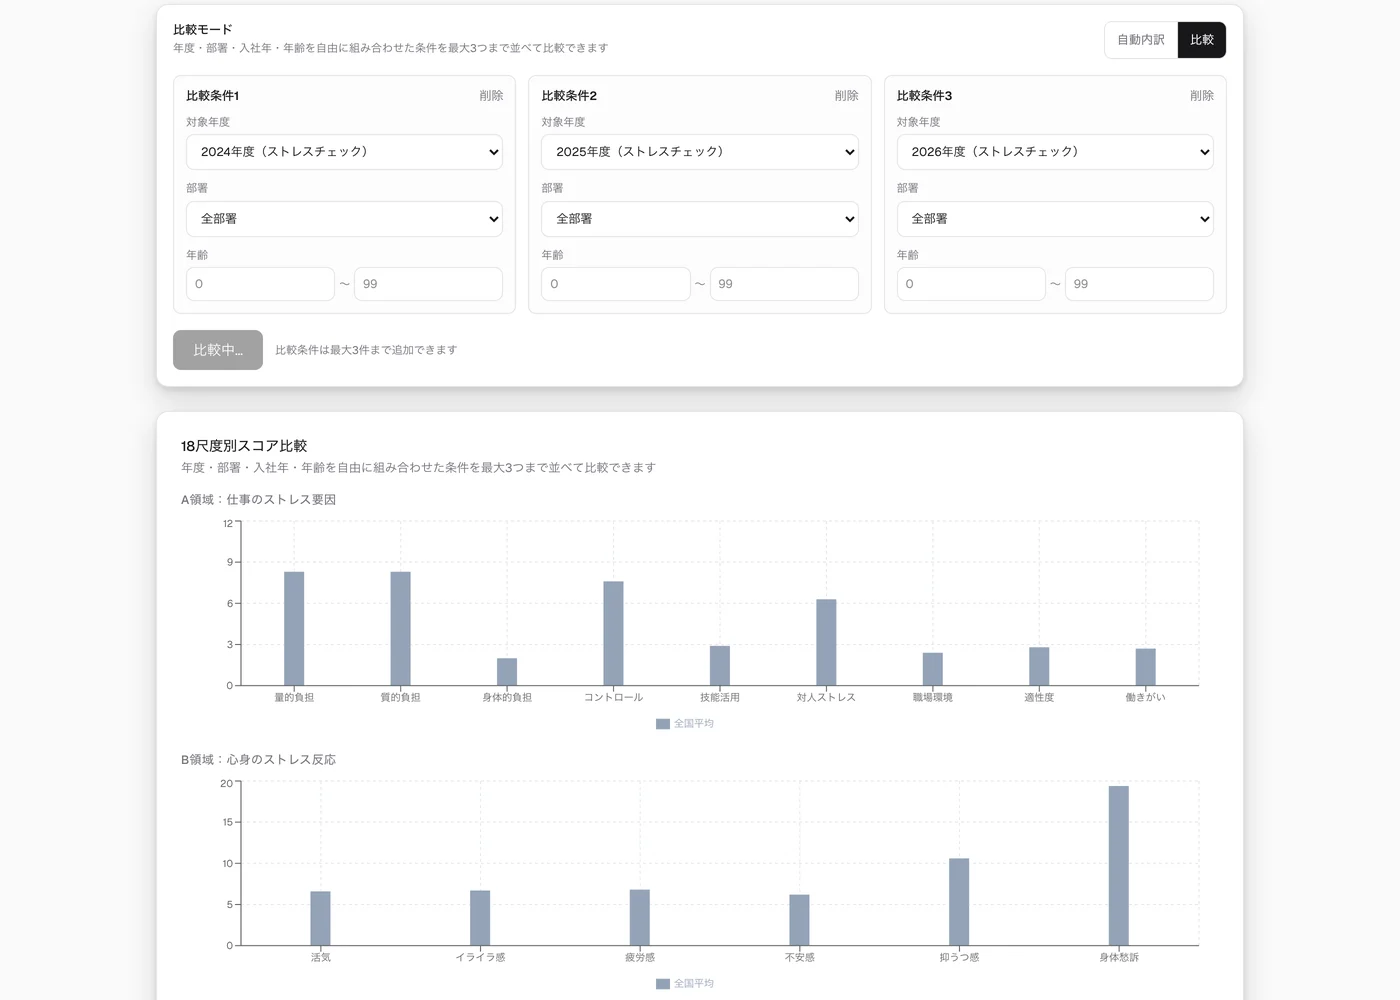Click the 量的負担 bar in chart
This screenshot has height=1000, width=1400.
294,629
